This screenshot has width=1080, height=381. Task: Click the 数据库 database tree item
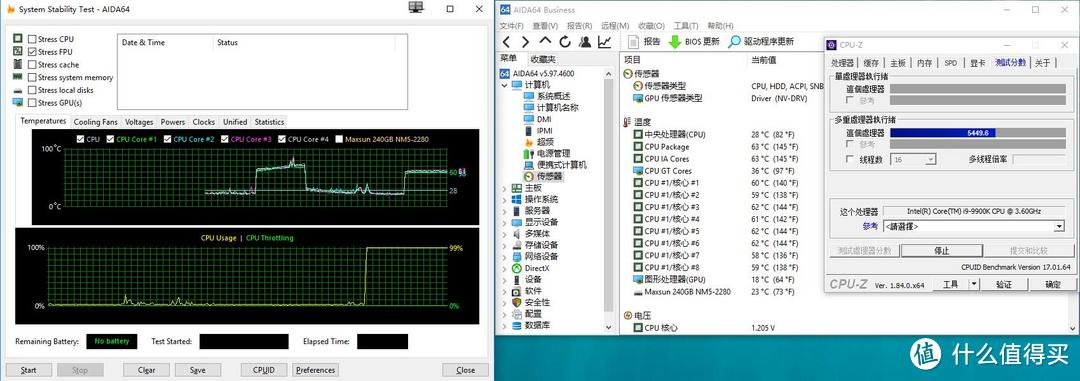pos(530,325)
